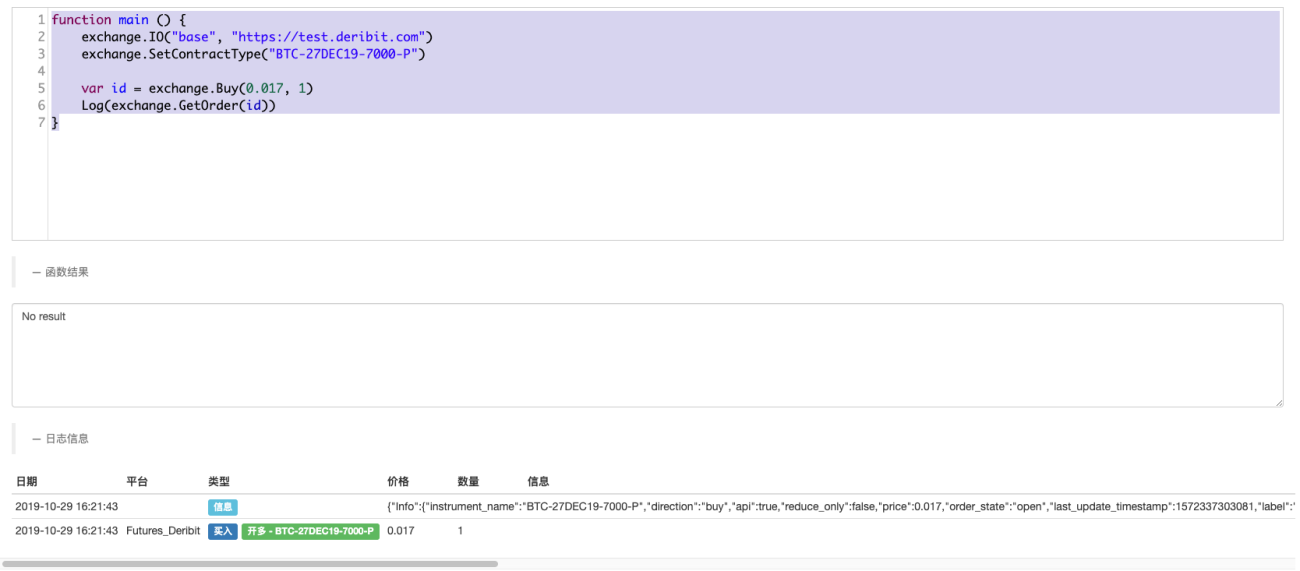Click the JSON info text in the log row
Viewport: 1300px width, 571px height.
click(x=841, y=507)
